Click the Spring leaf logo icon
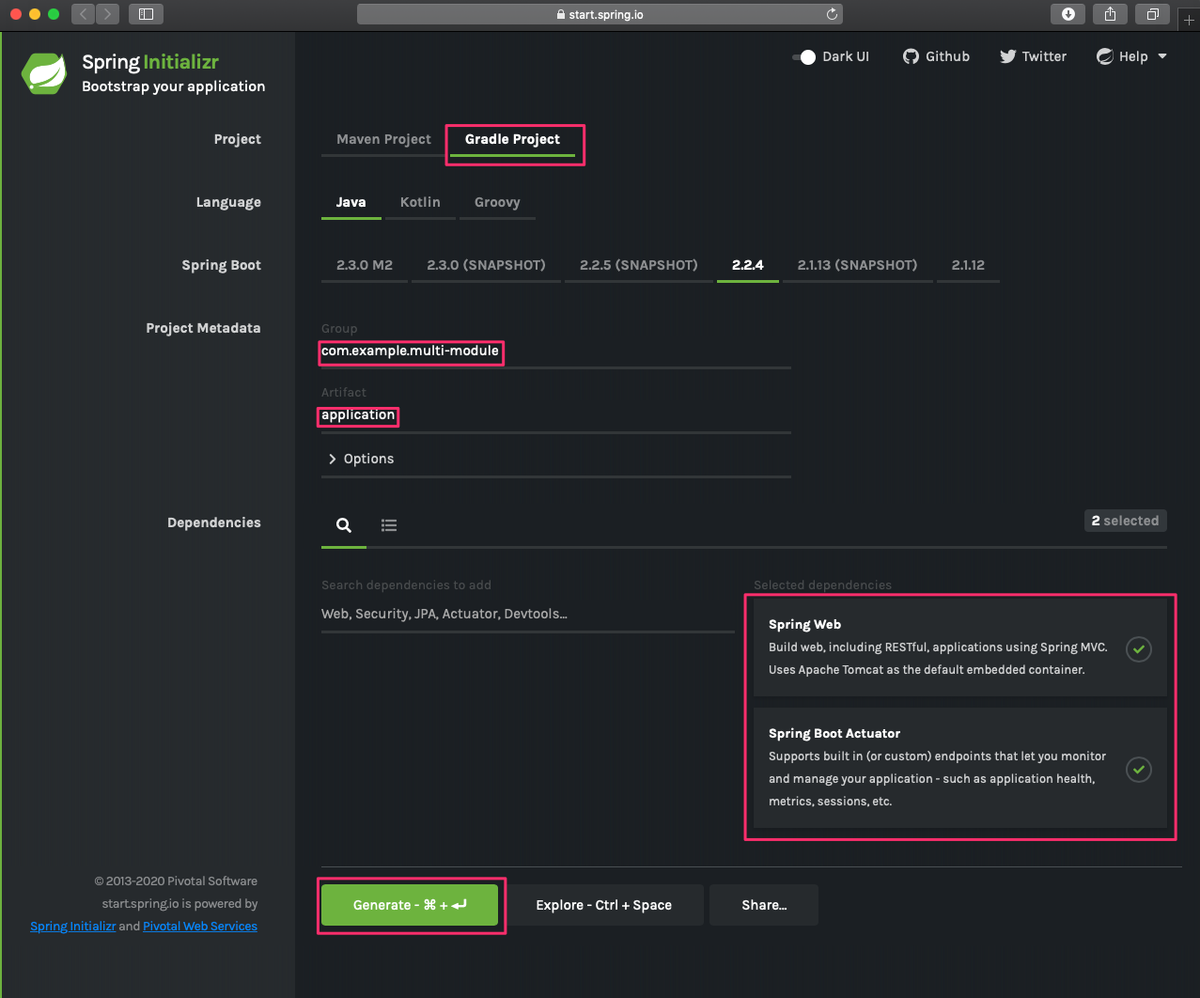 44,73
